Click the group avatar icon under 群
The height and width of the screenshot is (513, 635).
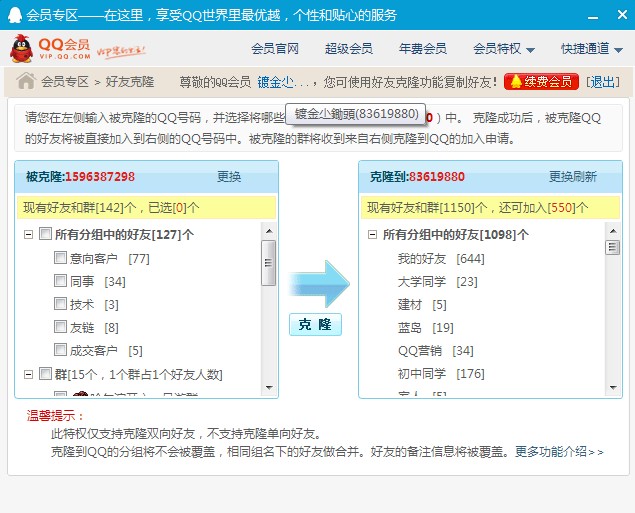click(80, 396)
